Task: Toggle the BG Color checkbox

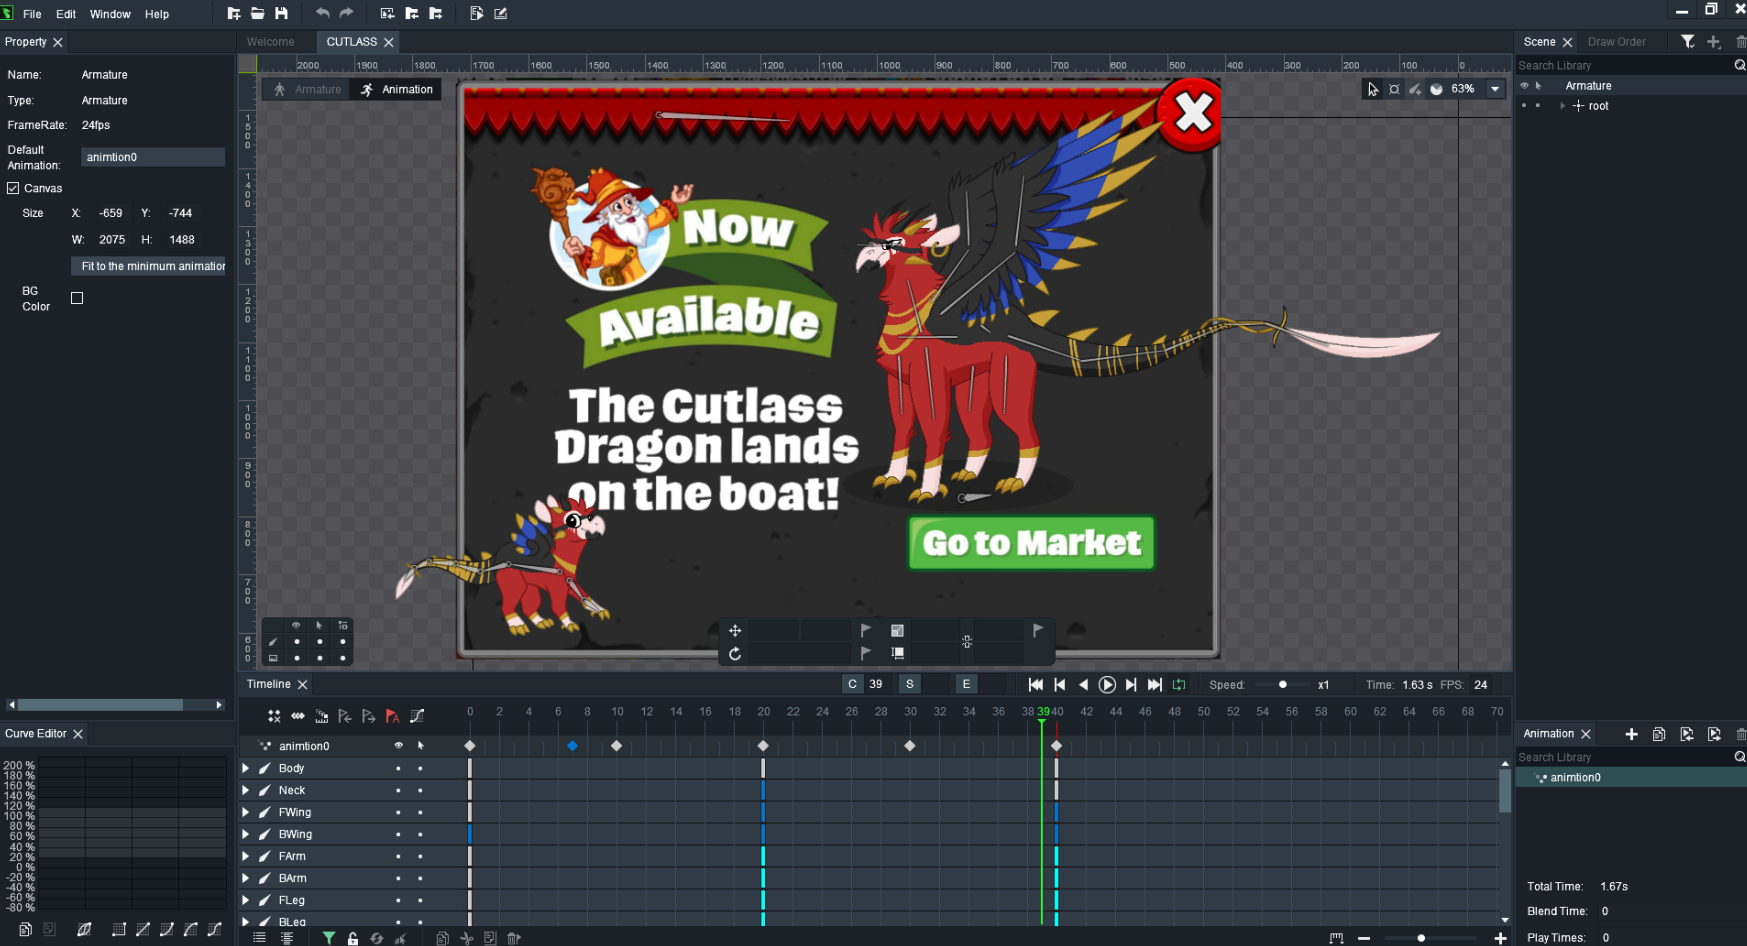Action: (x=77, y=298)
